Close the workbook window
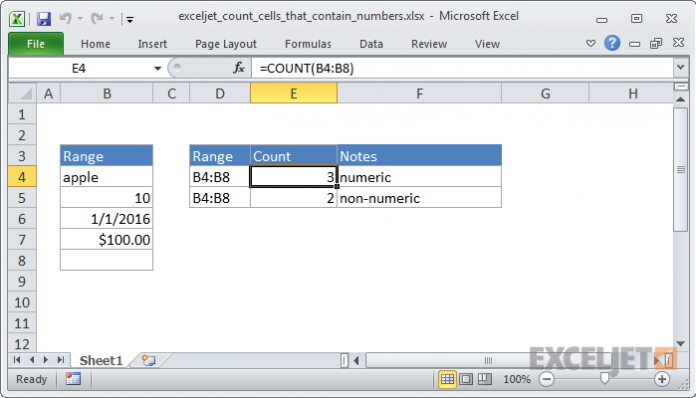 678,43
